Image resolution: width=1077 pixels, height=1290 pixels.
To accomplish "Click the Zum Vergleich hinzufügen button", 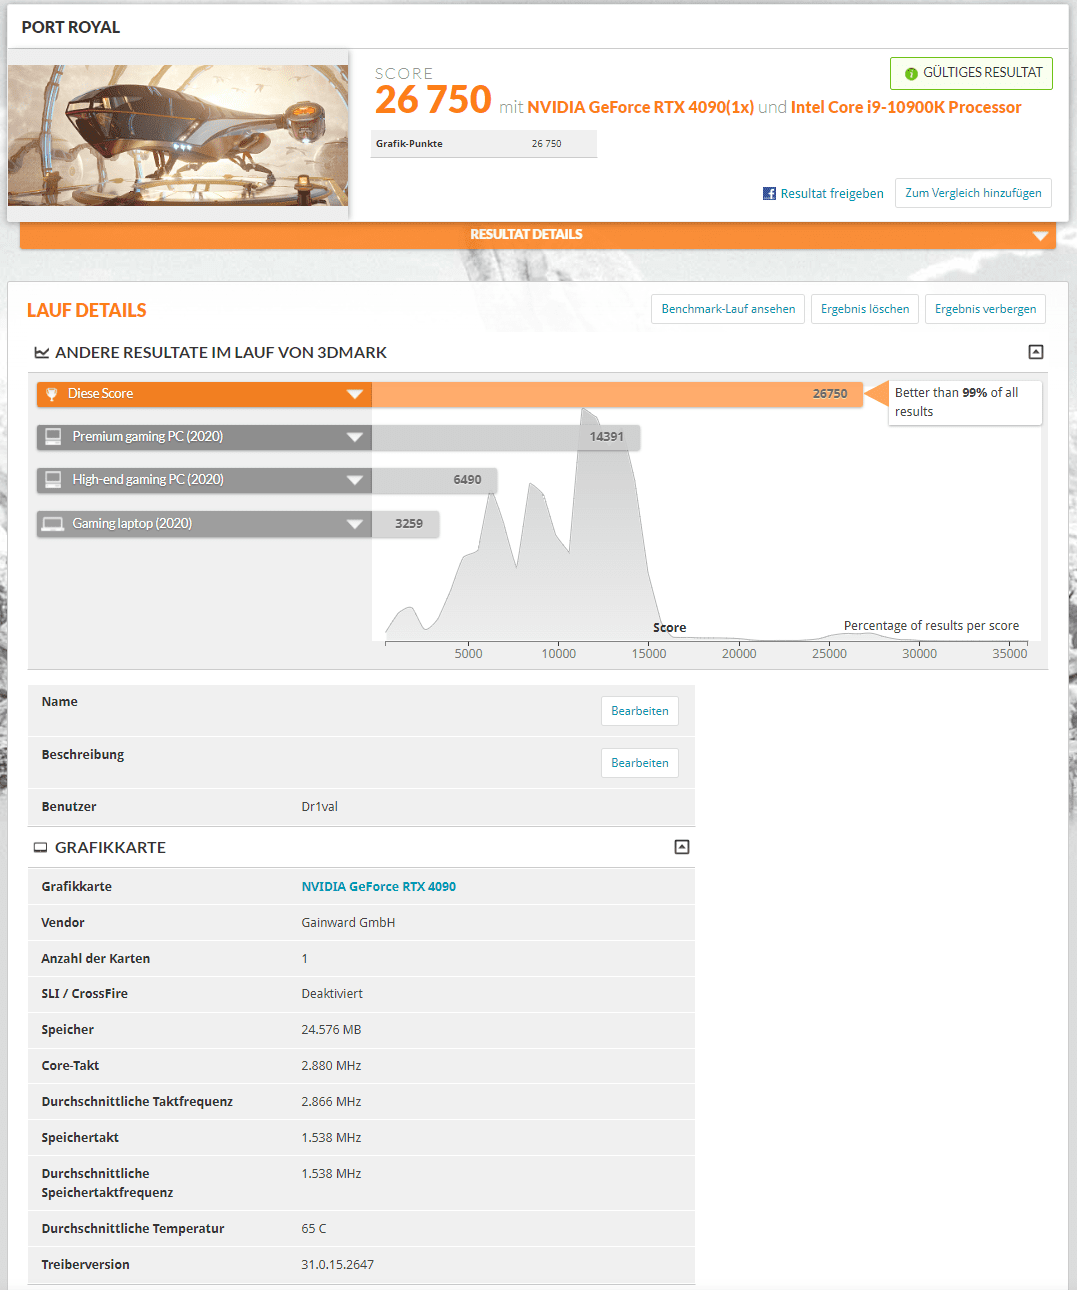I will (x=973, y=193).
